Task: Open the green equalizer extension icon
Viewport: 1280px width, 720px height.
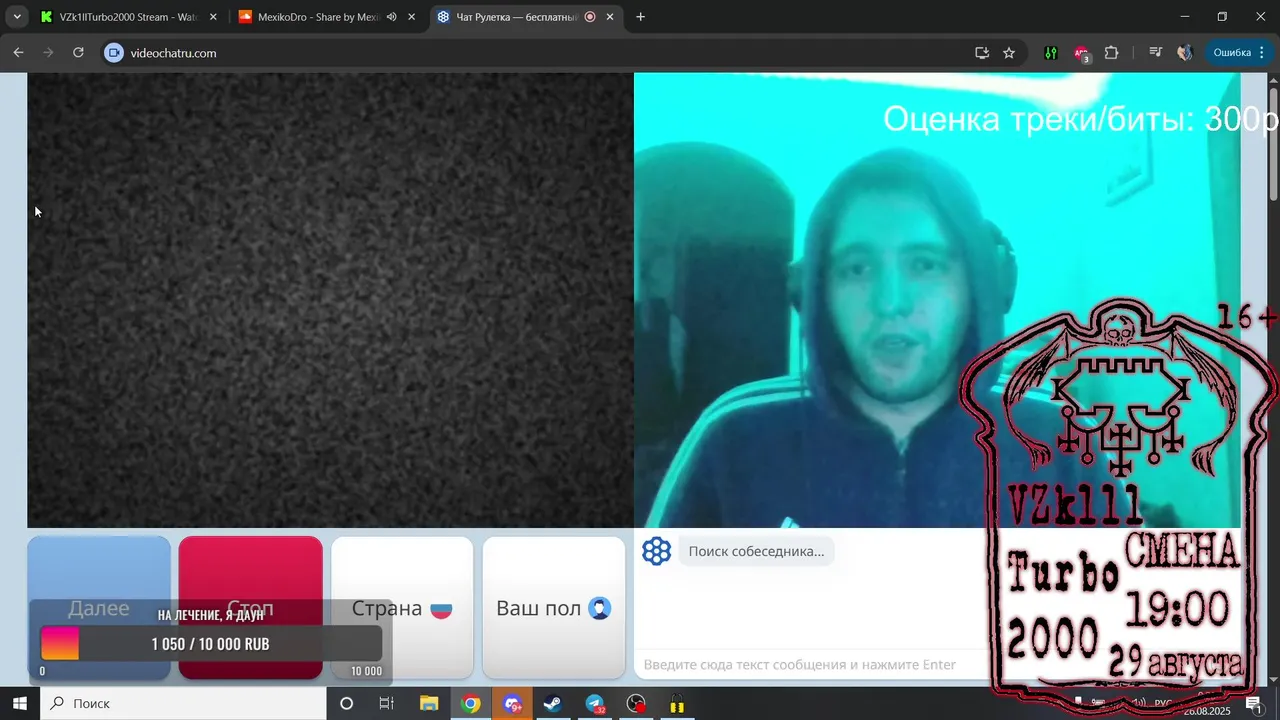Action: click(x=1050, y=53)
